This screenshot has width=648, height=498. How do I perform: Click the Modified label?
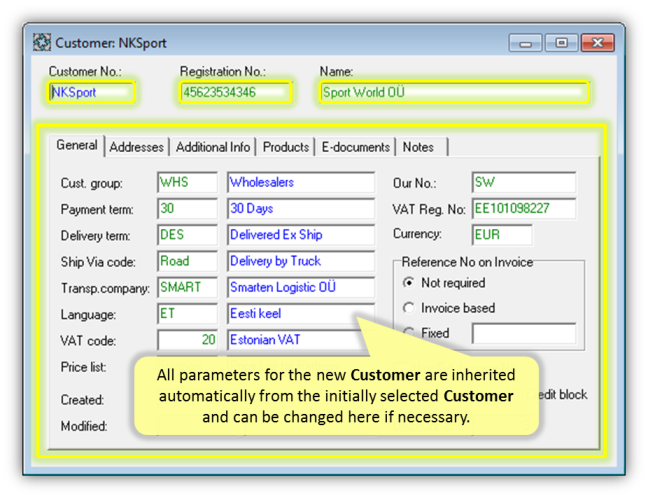[84, 426]
